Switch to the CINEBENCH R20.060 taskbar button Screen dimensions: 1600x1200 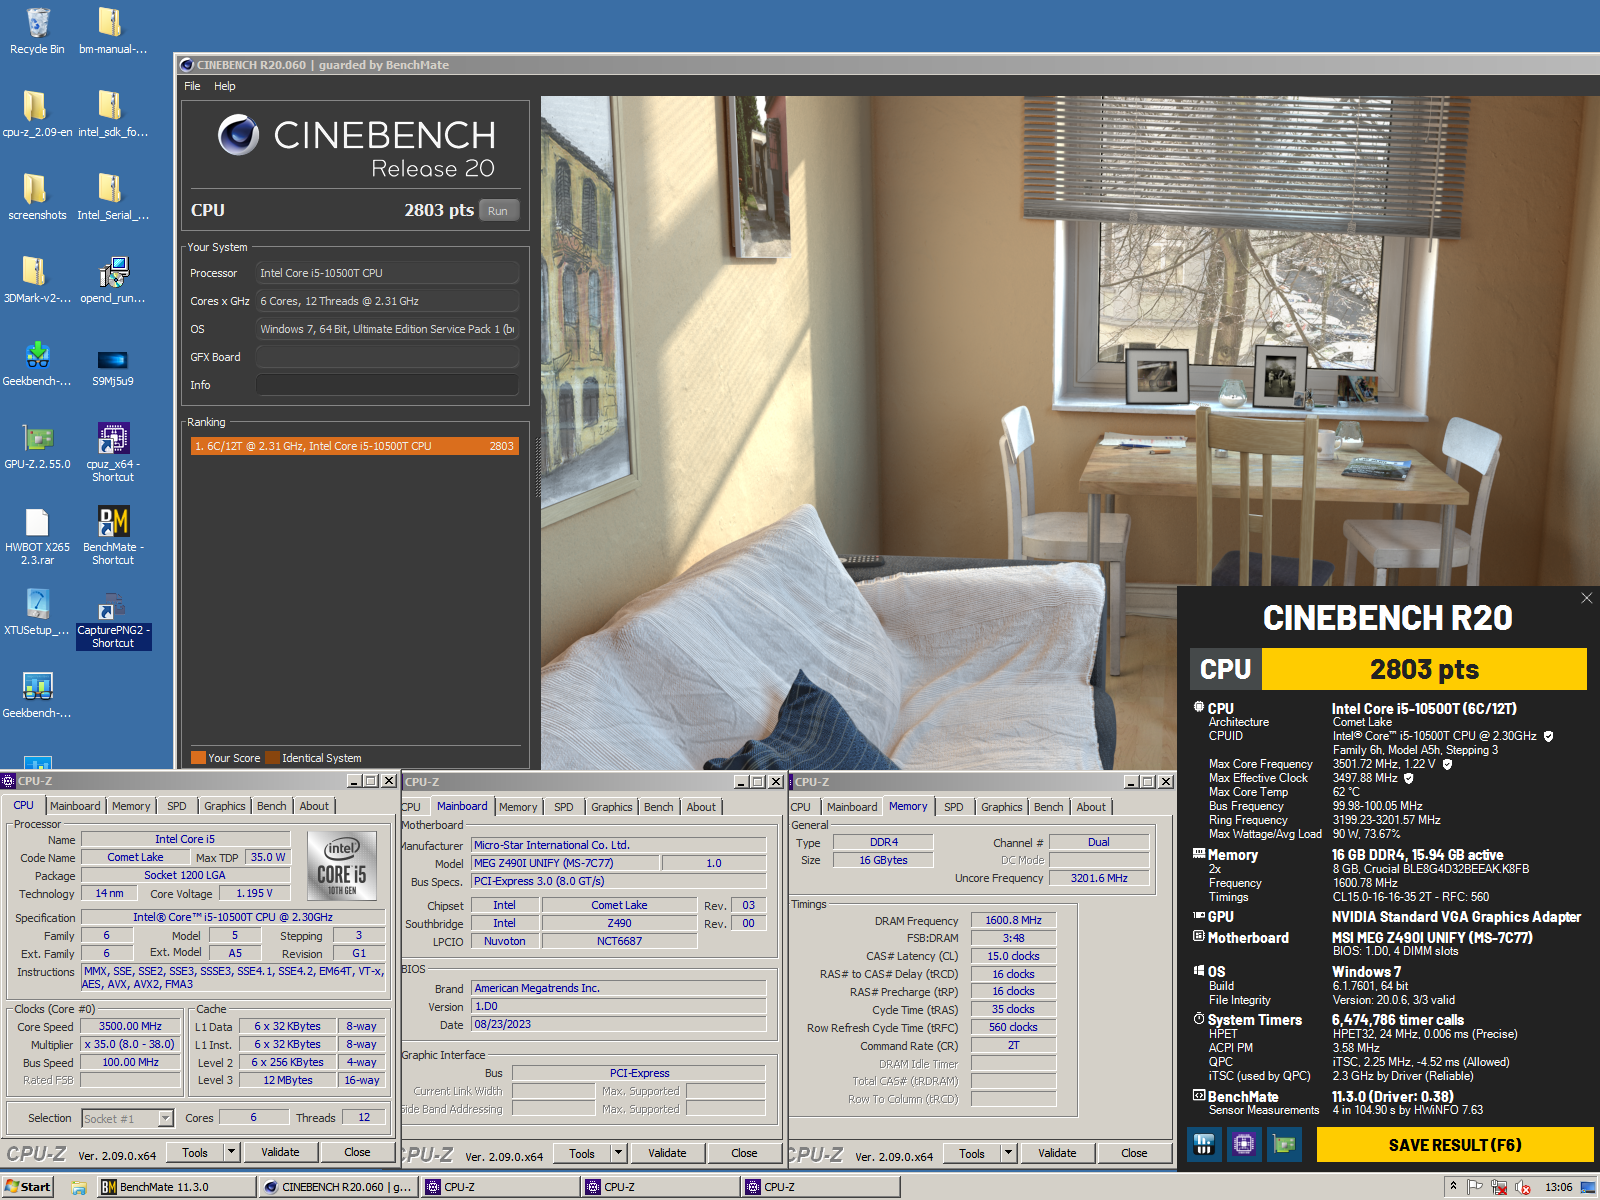[x=338, y=1187]
